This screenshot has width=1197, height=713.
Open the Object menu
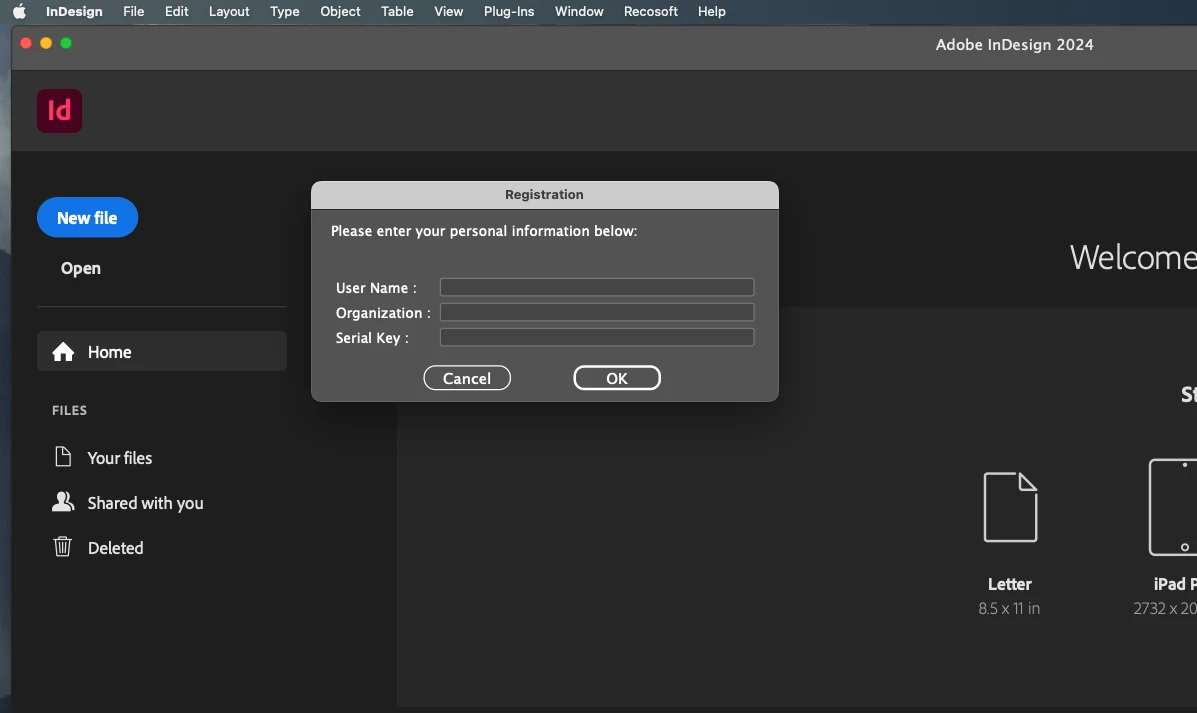click(340, 11)
